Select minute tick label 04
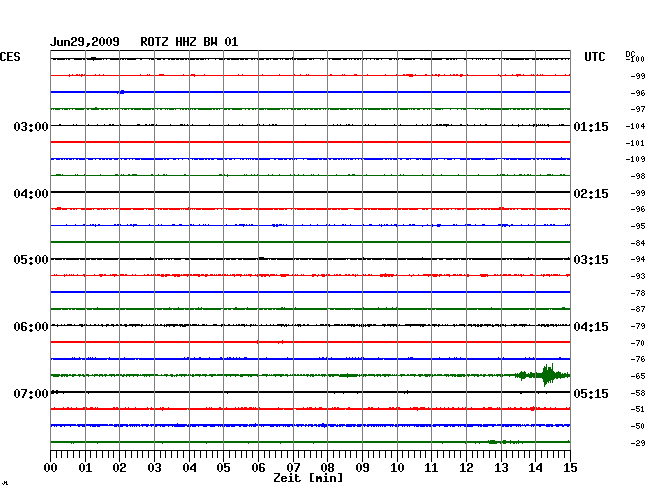Viewport: 650px width, 494px height. pyautogui.click(x=189, y=468)
